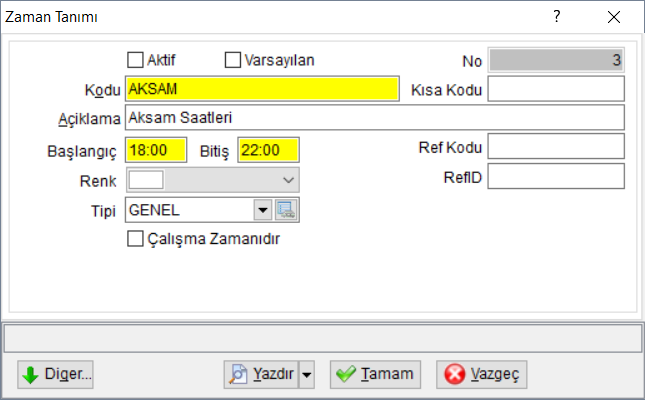Select the Başlangıç time field 18:00

tap(156, 150)
